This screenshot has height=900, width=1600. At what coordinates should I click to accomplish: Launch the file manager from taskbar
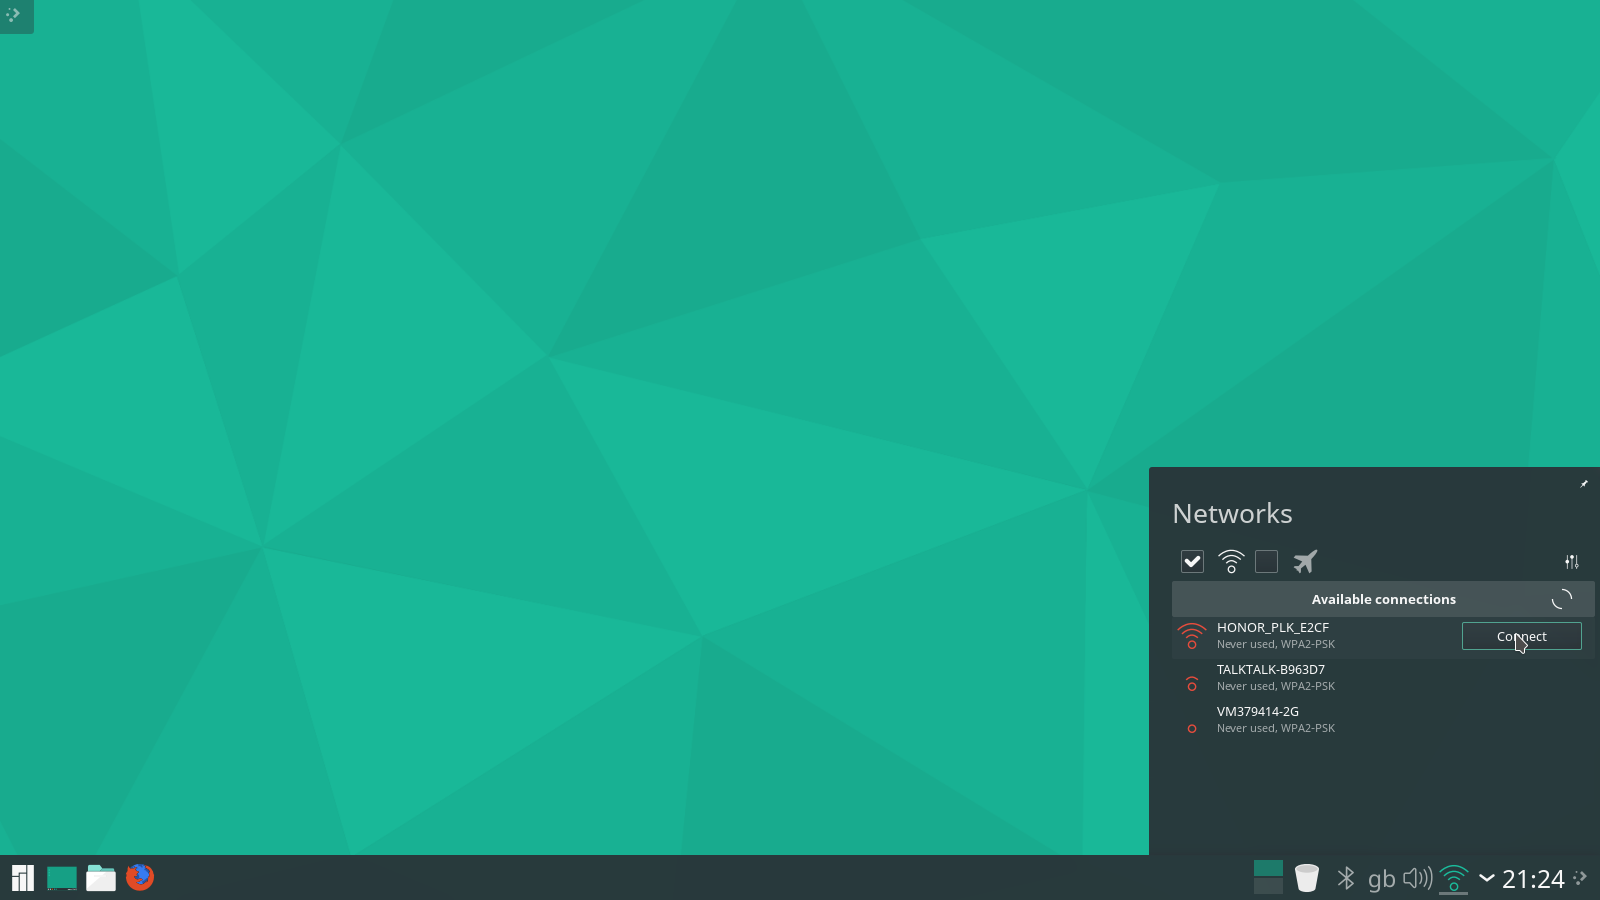click(x=101, y=878)
